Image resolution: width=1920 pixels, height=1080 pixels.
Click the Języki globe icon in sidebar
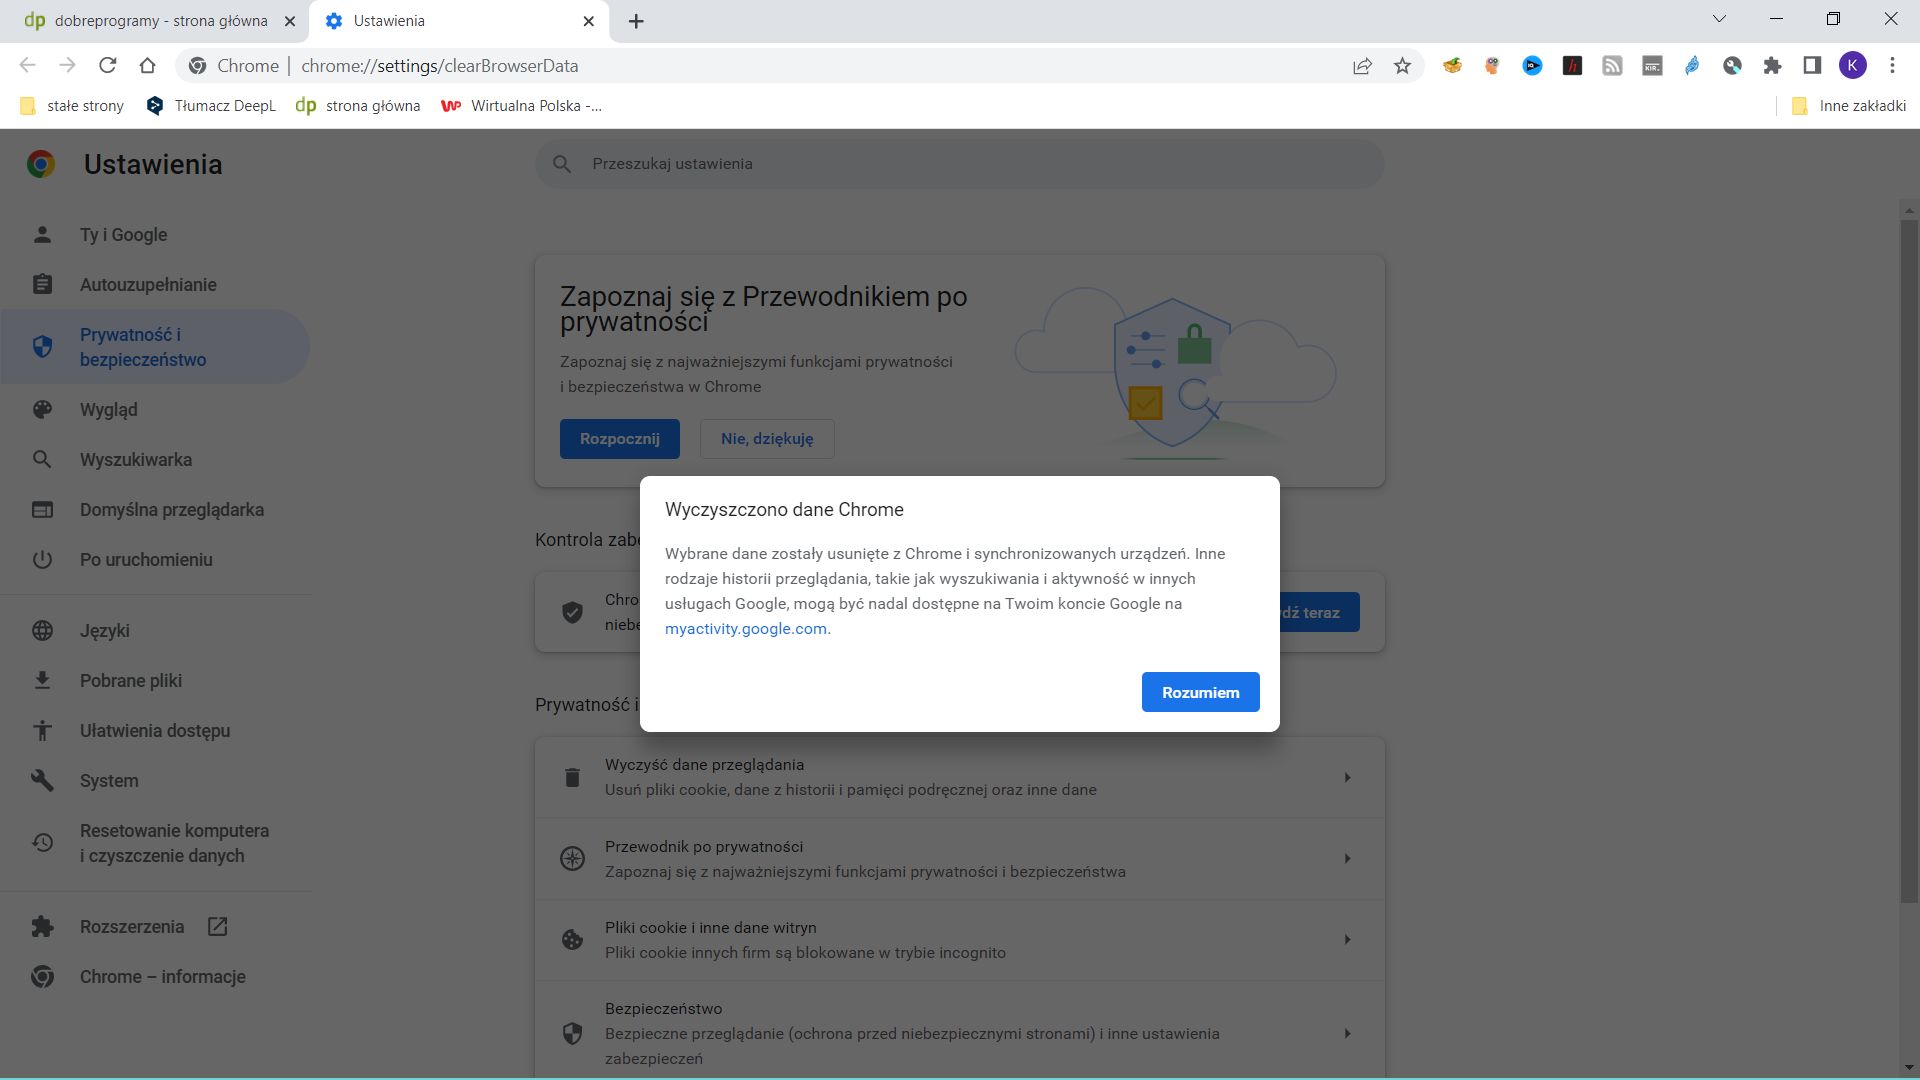click(42, 631)
